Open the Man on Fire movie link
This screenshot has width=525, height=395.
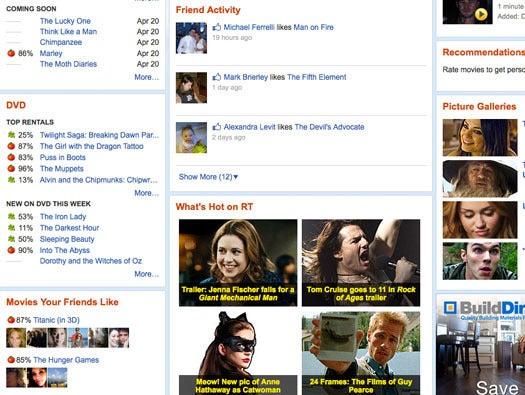point(313,27)
